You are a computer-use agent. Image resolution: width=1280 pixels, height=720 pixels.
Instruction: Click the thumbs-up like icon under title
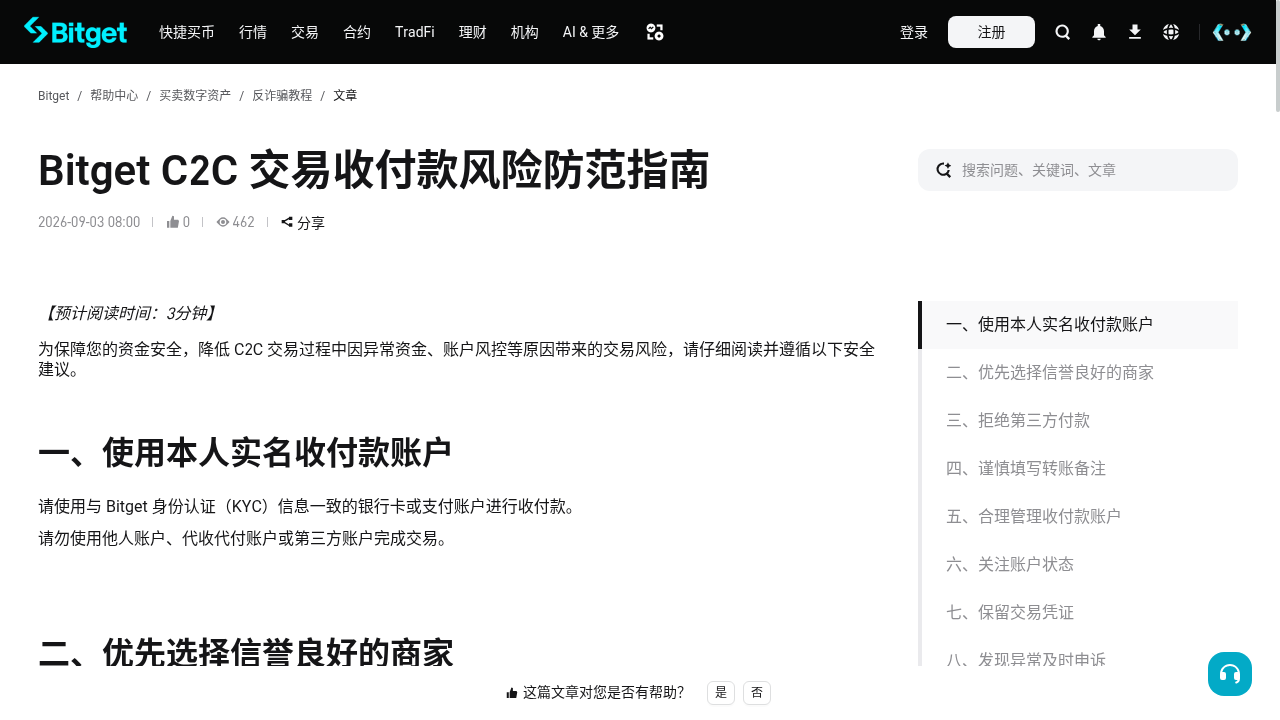pos(173,222)
